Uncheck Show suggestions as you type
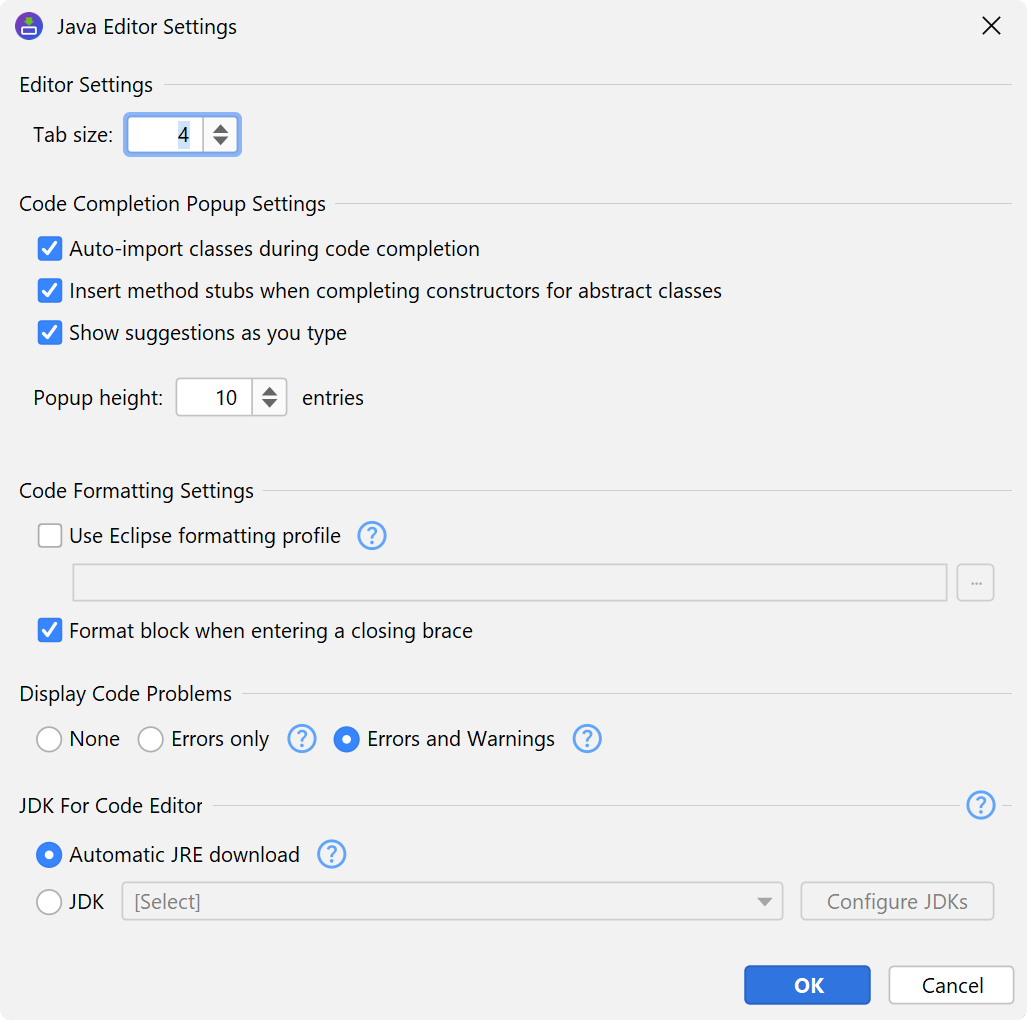Image resolution: width=1027 pixels, height=1020 pixels. click(50, 333)
